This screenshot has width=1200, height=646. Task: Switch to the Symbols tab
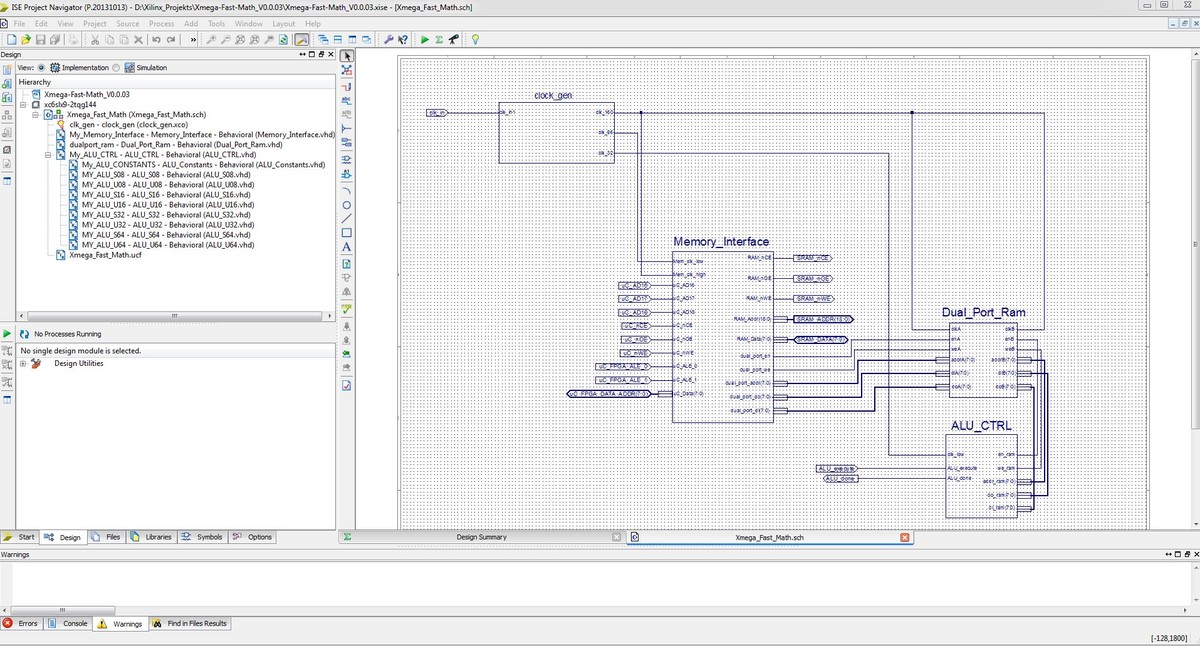tap(202, 537)
